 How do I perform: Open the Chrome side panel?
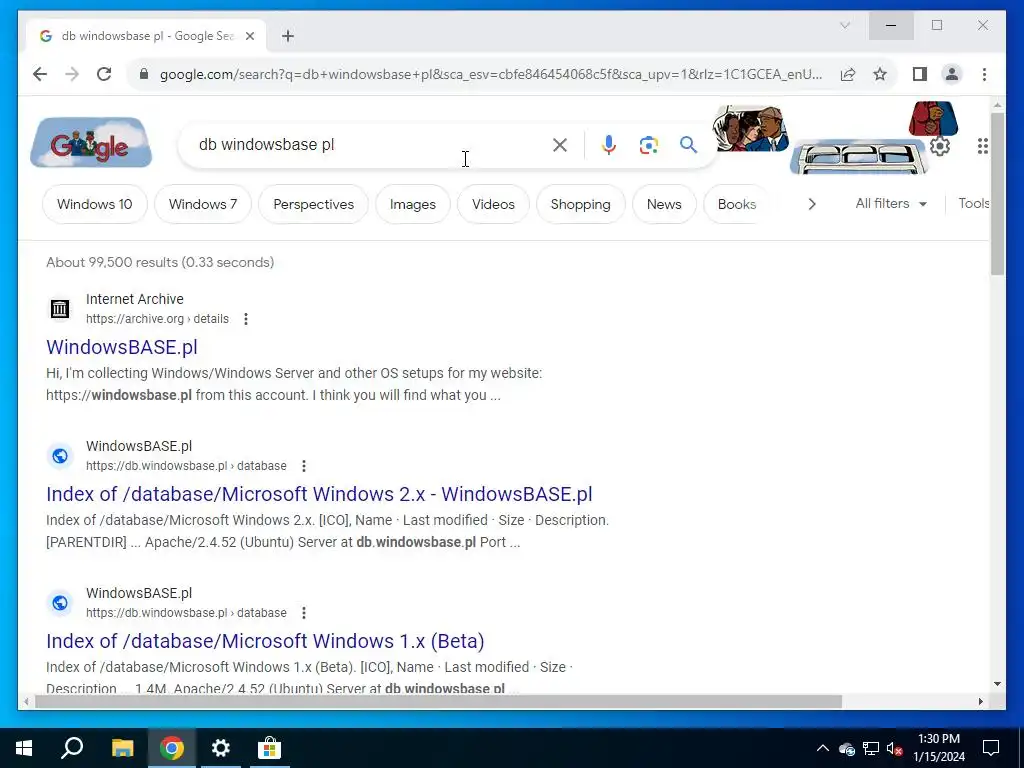click(x=920, y=74)
